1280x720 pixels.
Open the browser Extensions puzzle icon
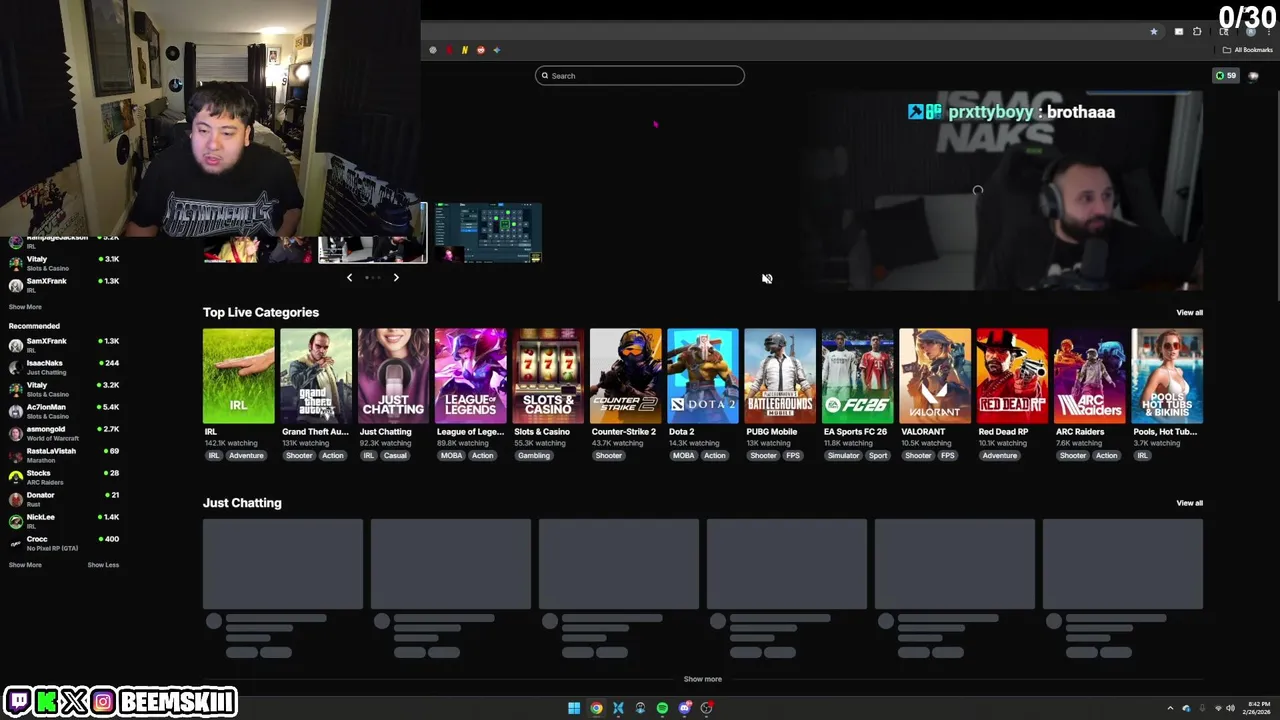(x=1197, y=32)
